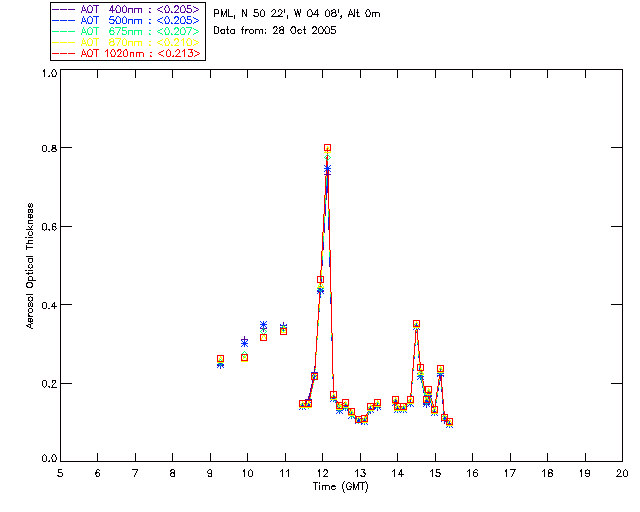Click the y-axis tick label 0.6
This screenshot has width=640, height=512.
[49, 227]
